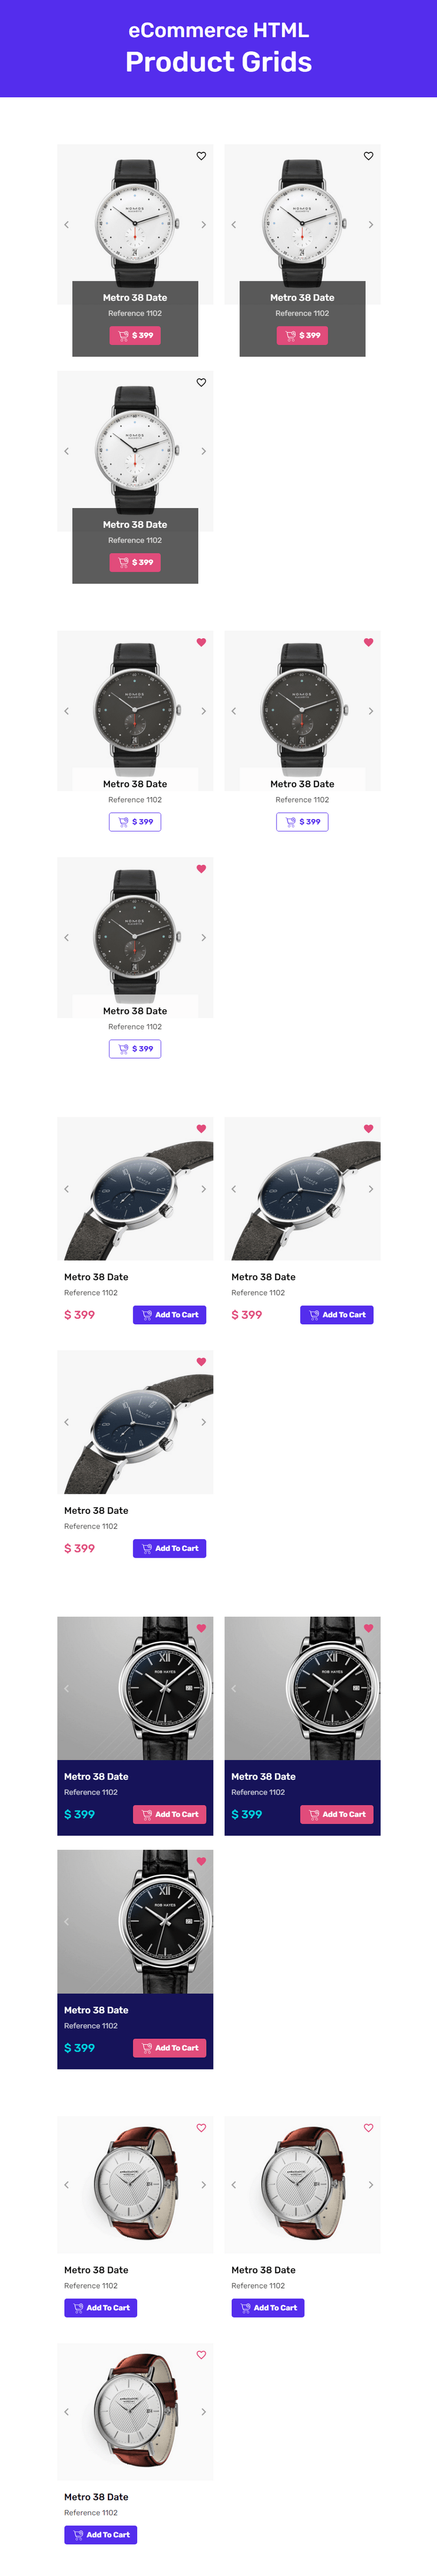Unfavorite the second dark-gray-dial watch via heart

pos(368,642)
